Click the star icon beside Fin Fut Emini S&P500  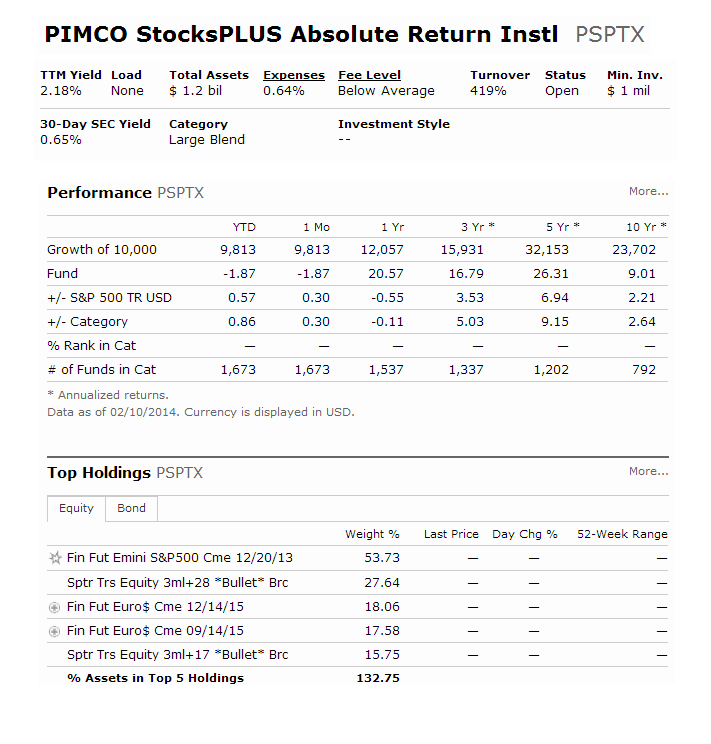(55, 558)
